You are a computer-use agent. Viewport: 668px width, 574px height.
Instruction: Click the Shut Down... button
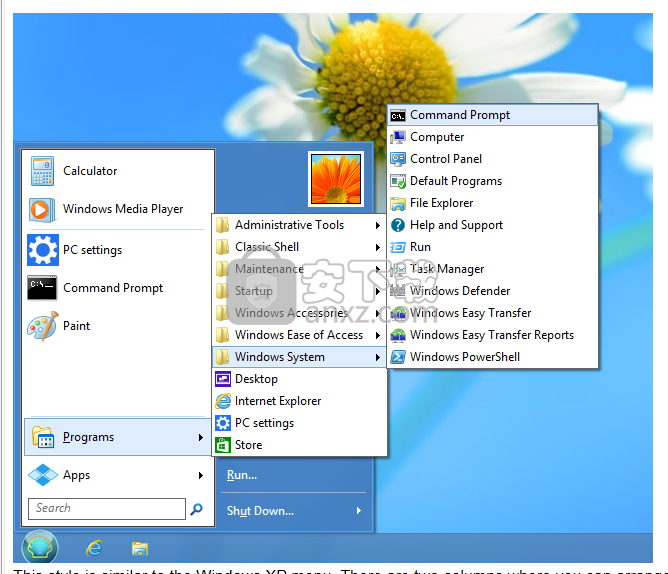point(260,511)
